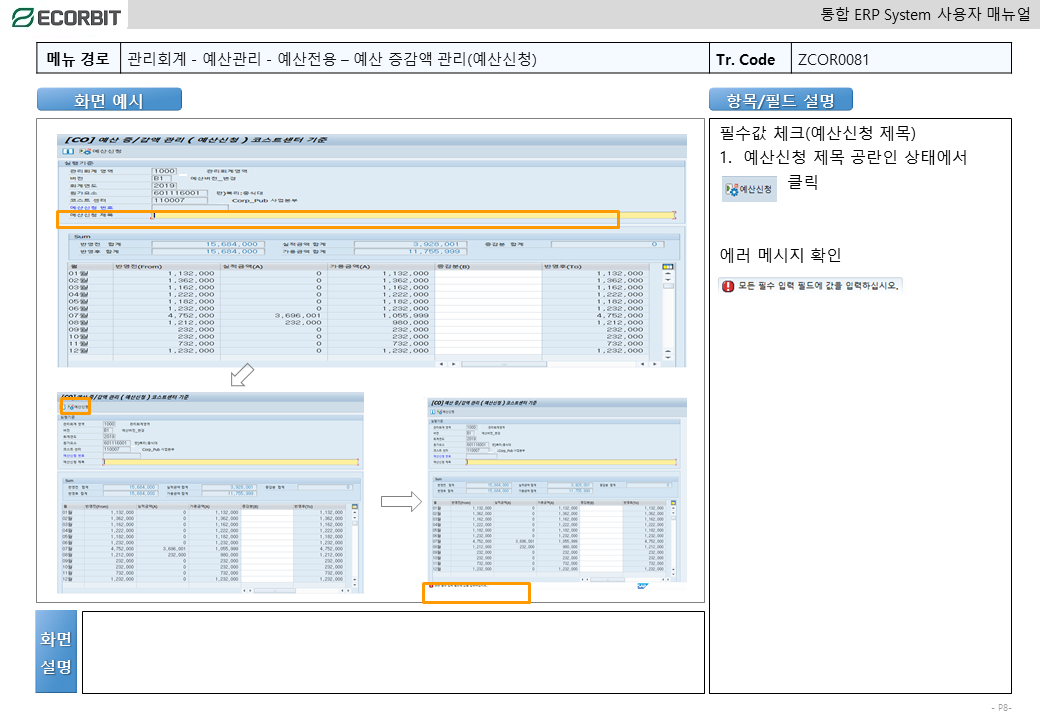Screen dimensions: 1040x720
Task: Click the ZCOR0081 transaction code cell
Action: (900, 59)
